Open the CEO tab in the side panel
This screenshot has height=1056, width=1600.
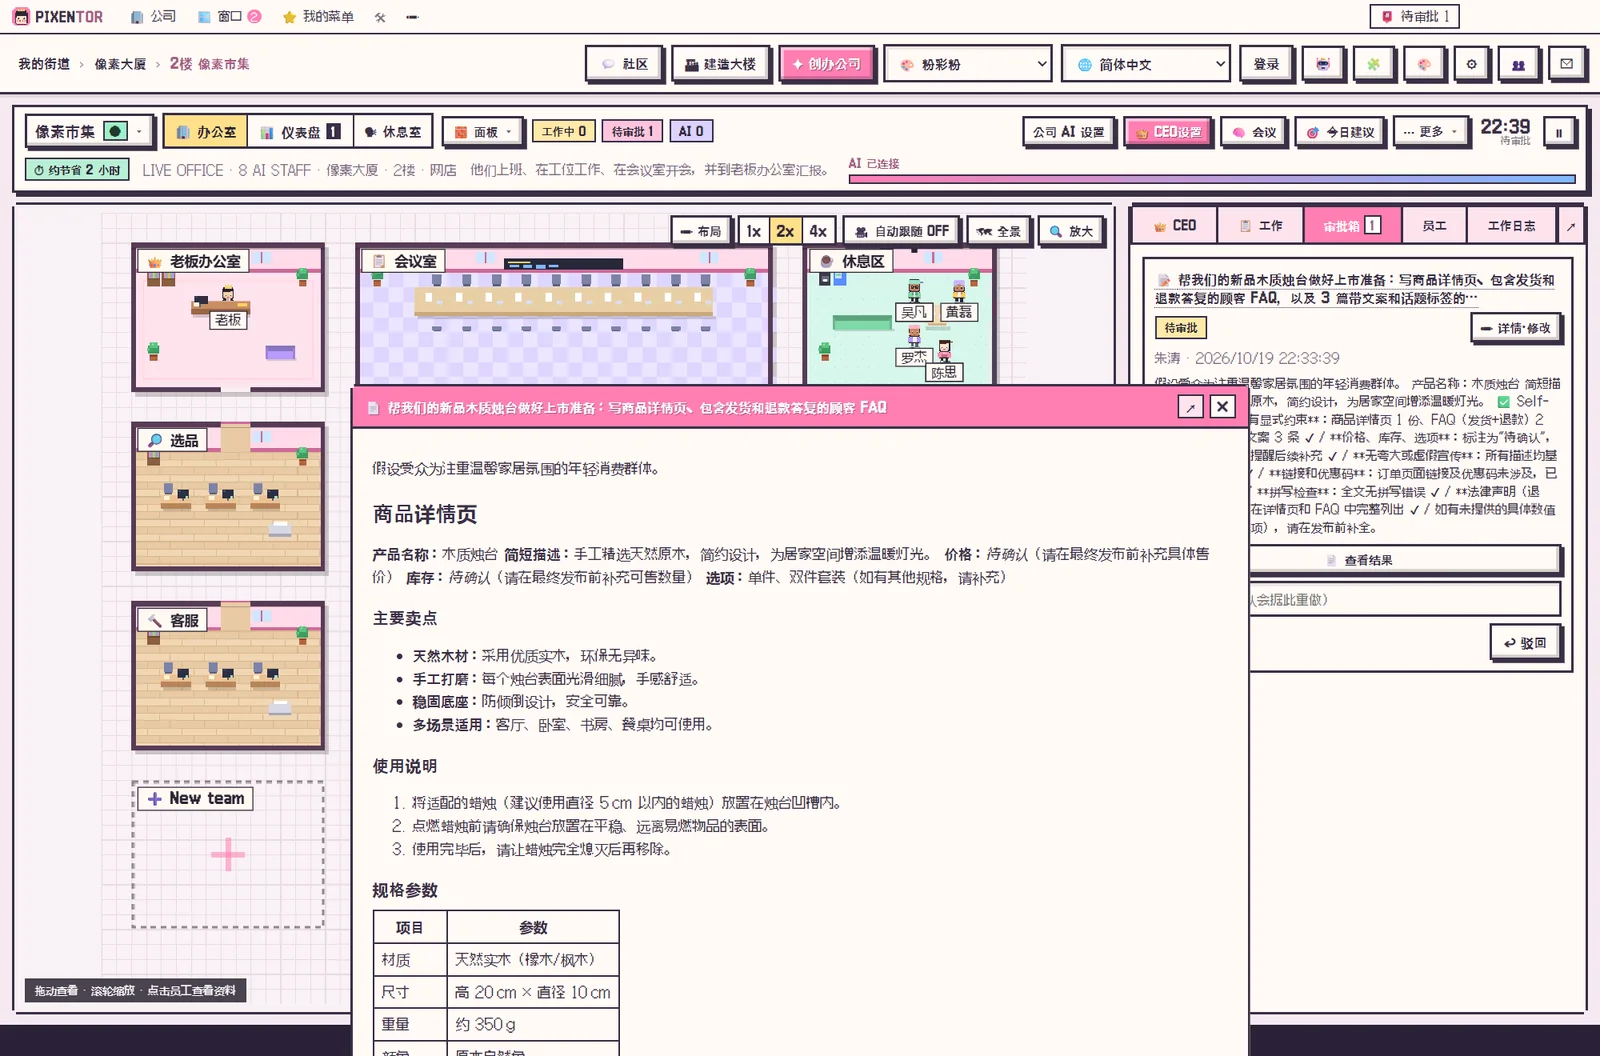[x=1175, y=226]
